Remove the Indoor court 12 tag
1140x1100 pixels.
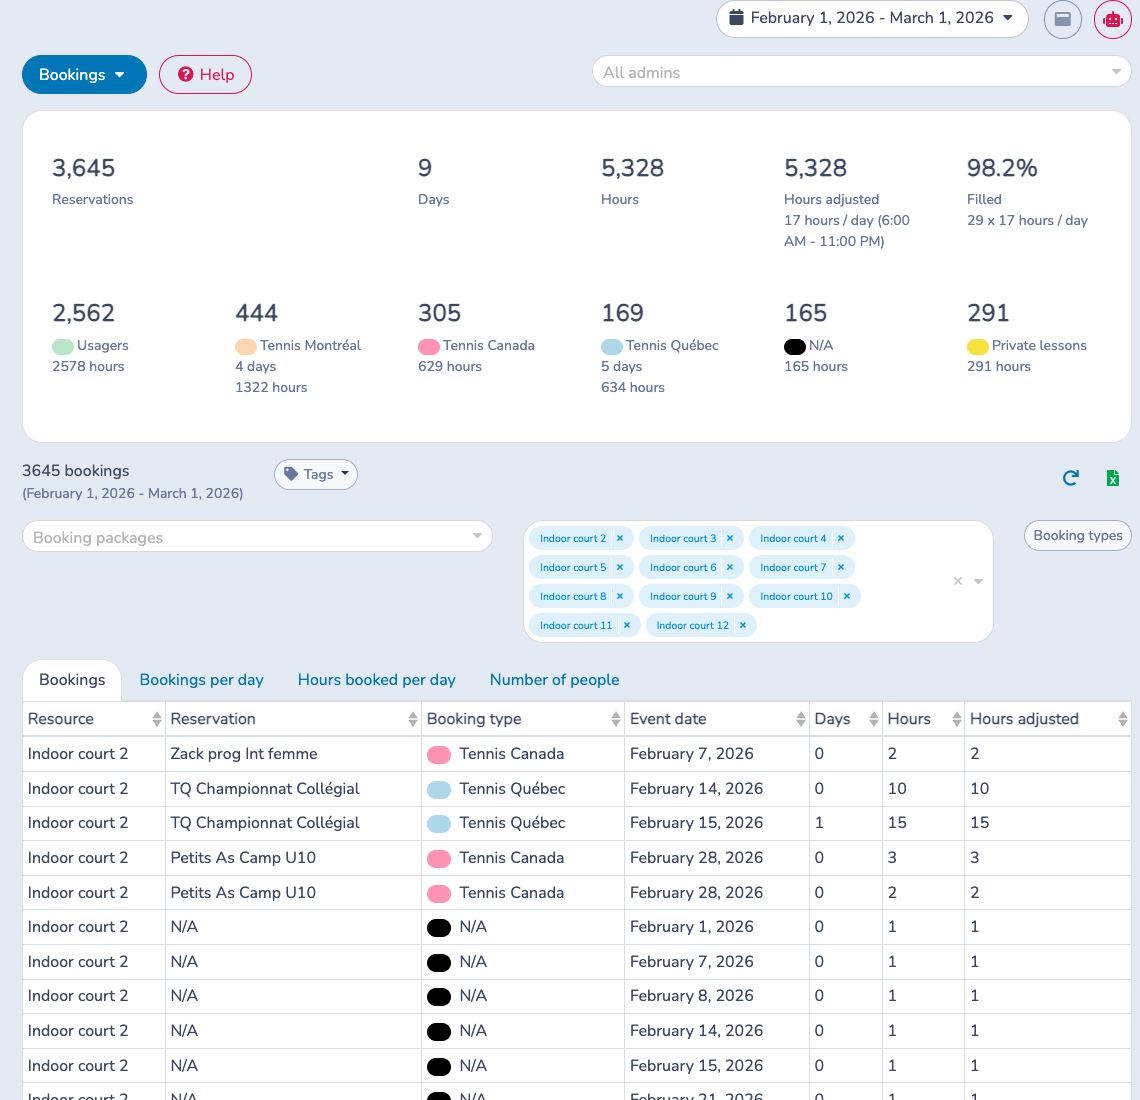[x=742, y=625]
